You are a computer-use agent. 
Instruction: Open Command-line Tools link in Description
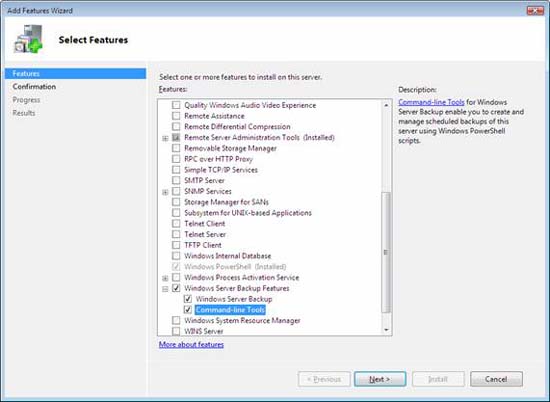[431, 102]
